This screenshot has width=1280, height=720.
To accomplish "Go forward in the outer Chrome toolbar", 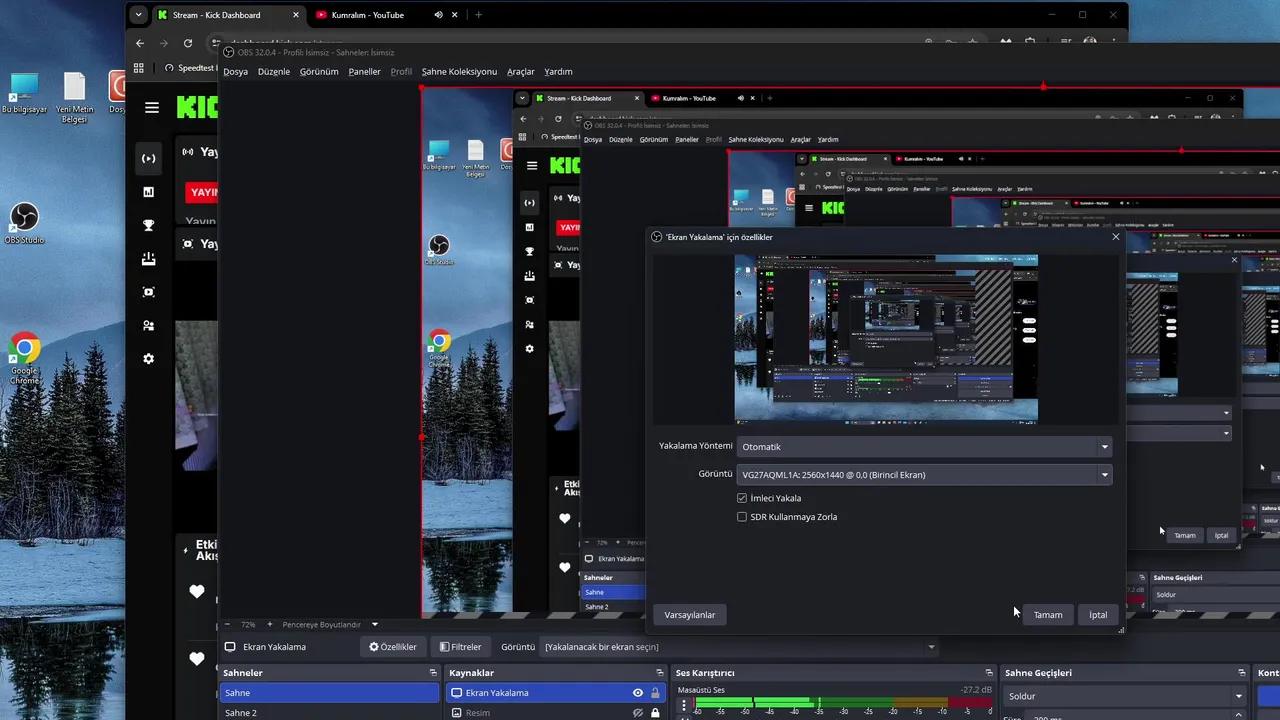I will click(x=164, y=43).
